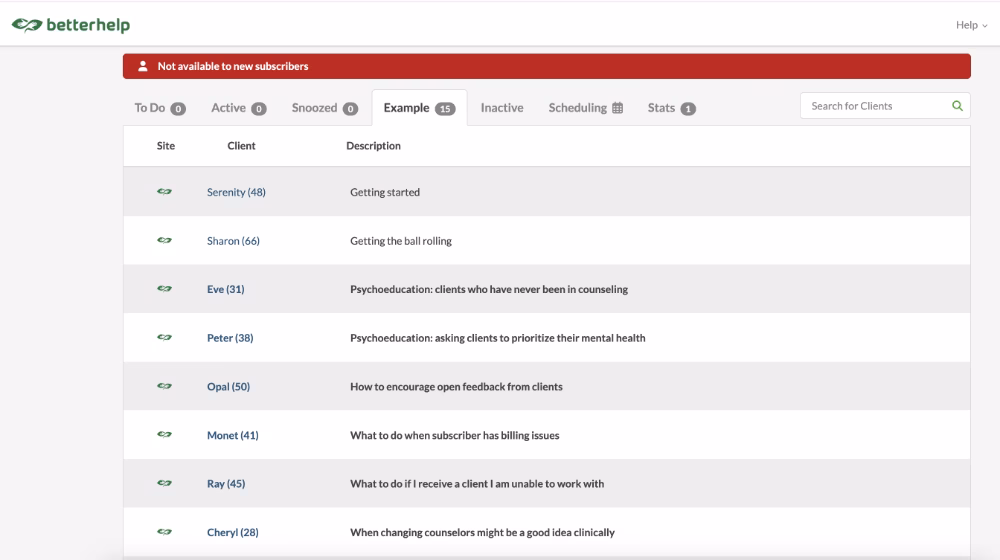1000x560 pixels.
Task: Click the Site column header
Action: (x=166, y=145)
